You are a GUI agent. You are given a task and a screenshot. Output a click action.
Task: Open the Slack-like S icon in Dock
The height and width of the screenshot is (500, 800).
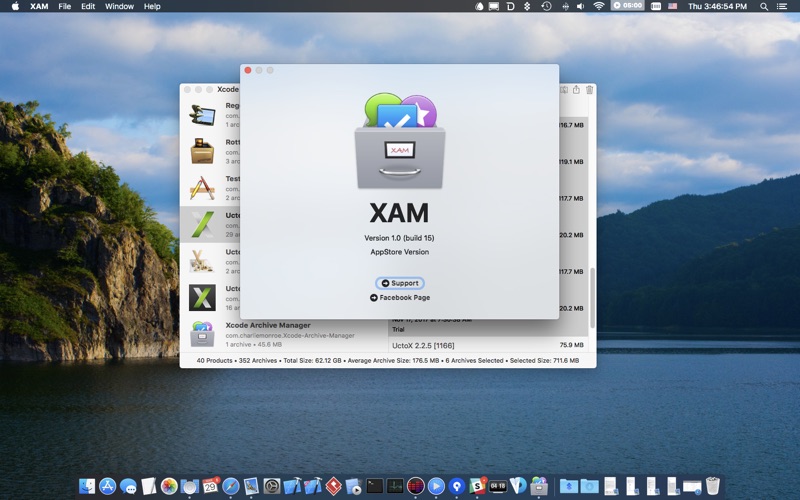point(478,486)
